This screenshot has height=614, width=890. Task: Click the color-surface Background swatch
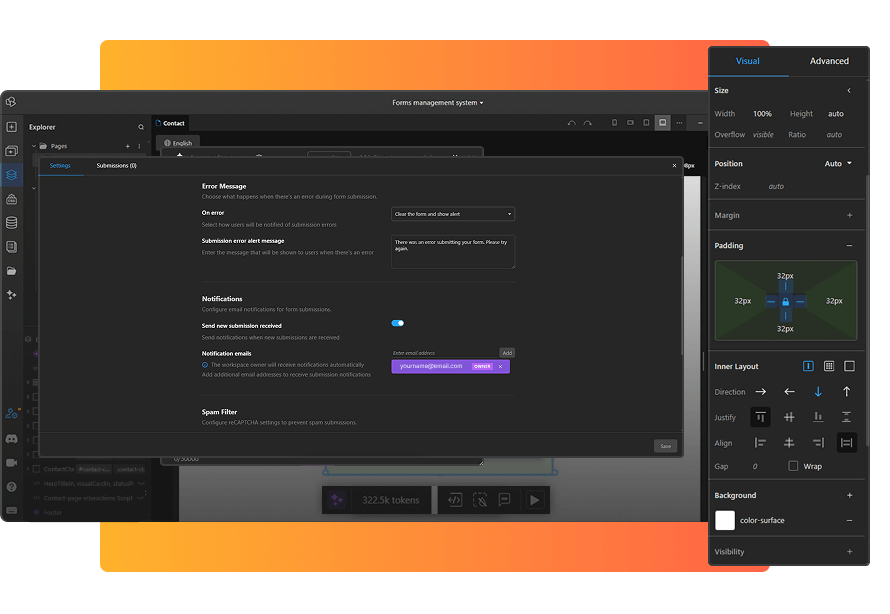[725, 520]
